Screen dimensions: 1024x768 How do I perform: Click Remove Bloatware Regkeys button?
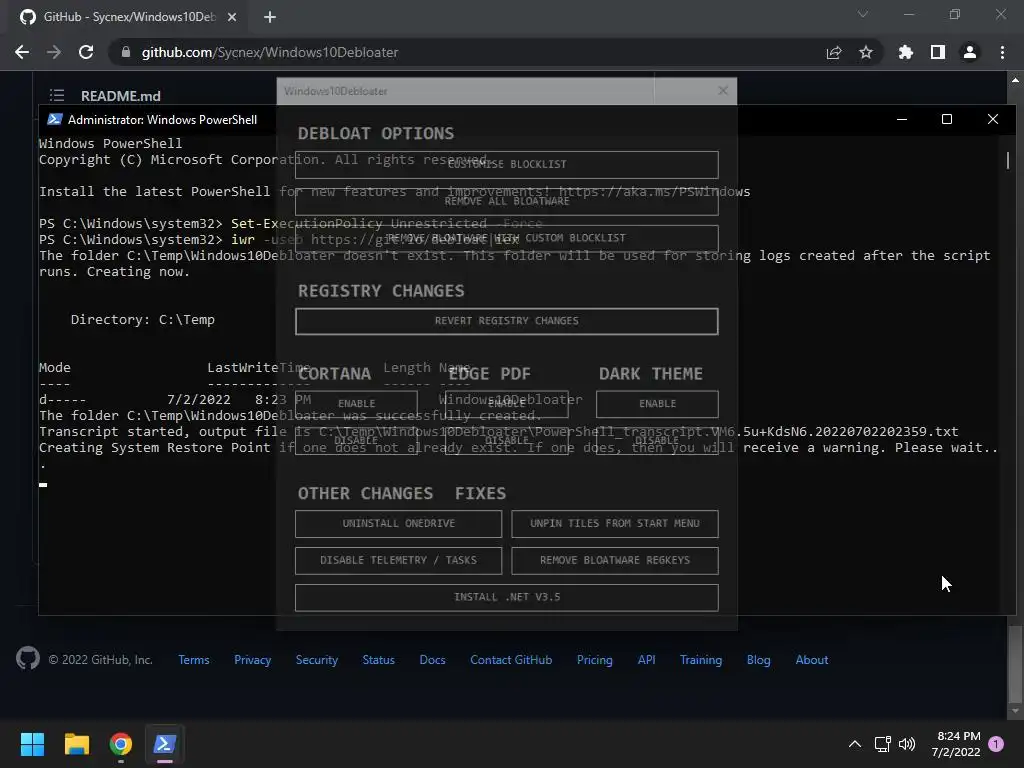[x=615, y=560]
